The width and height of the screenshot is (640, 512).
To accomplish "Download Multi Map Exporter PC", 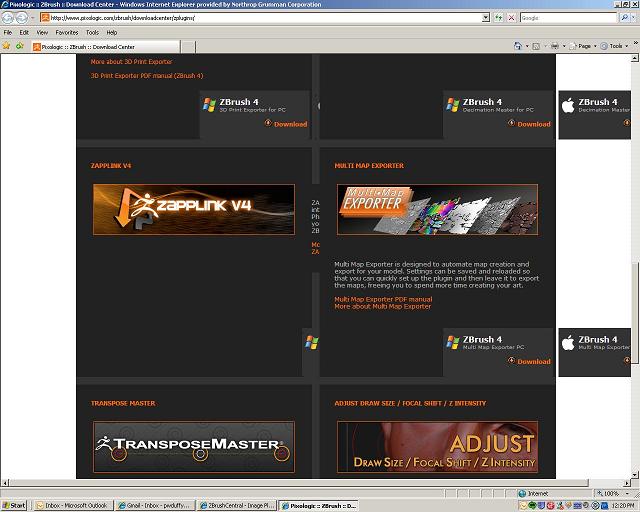I will pyautogui.click(x=529, y=361).
